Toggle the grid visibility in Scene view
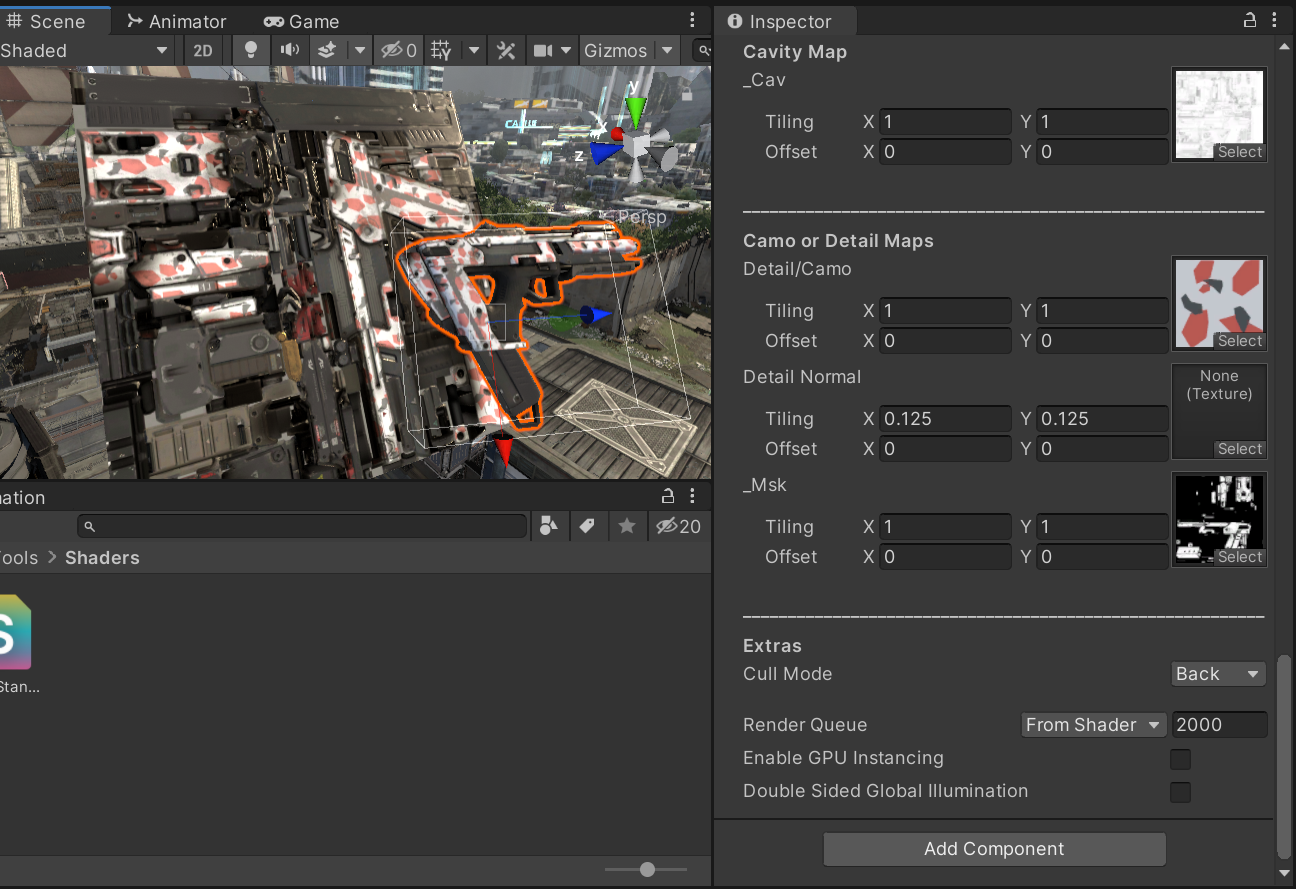 pos(440,50)
